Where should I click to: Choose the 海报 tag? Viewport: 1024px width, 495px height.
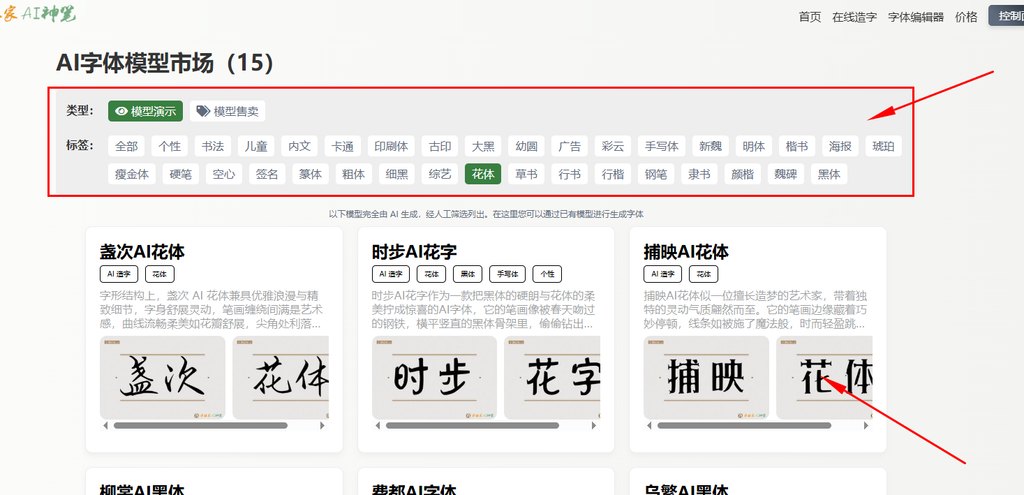(840, 146)
